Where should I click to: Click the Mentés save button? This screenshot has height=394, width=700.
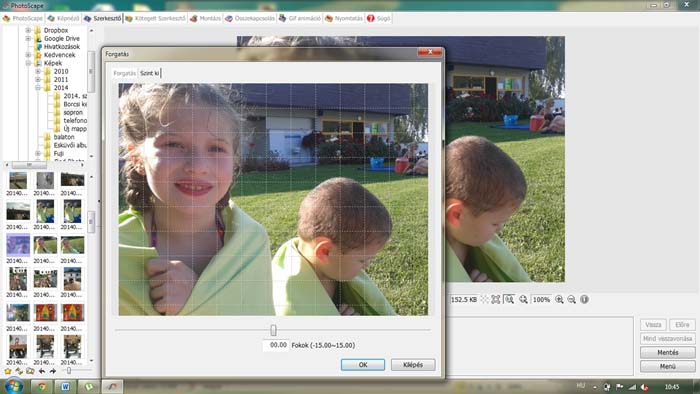667,353
